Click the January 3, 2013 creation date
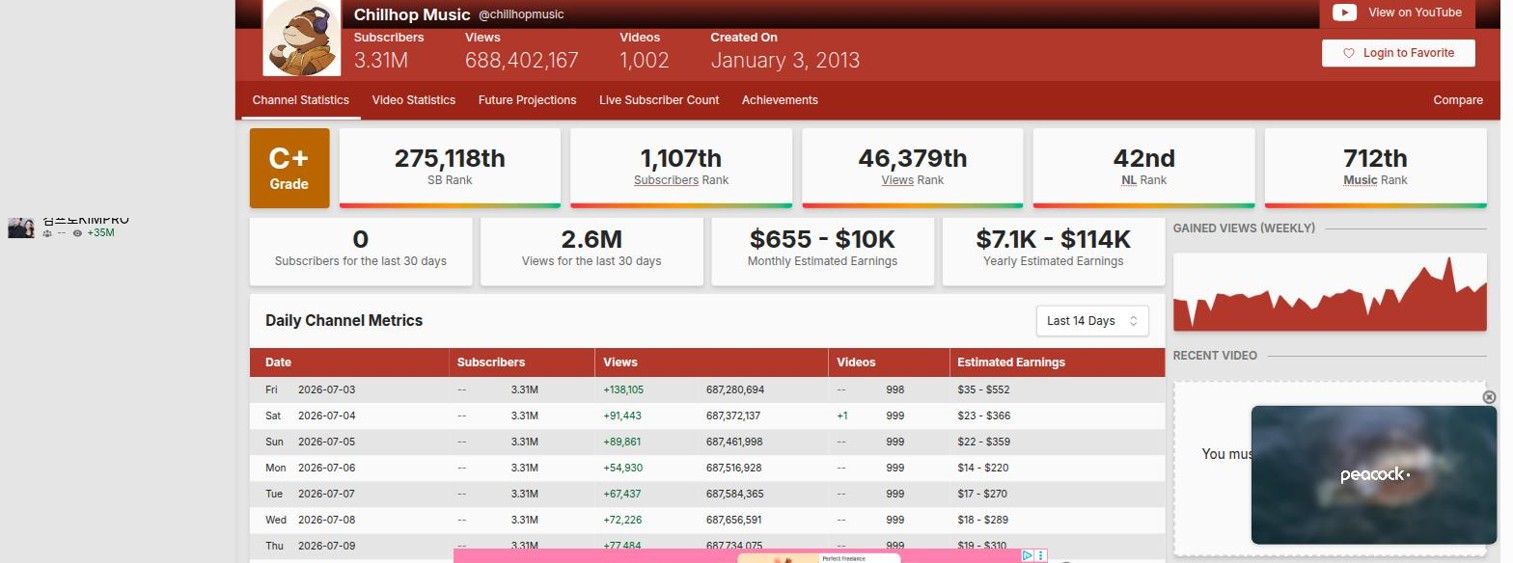Image resolution: width=1513 pixels, height=563 pixels. tap(785, 60)
